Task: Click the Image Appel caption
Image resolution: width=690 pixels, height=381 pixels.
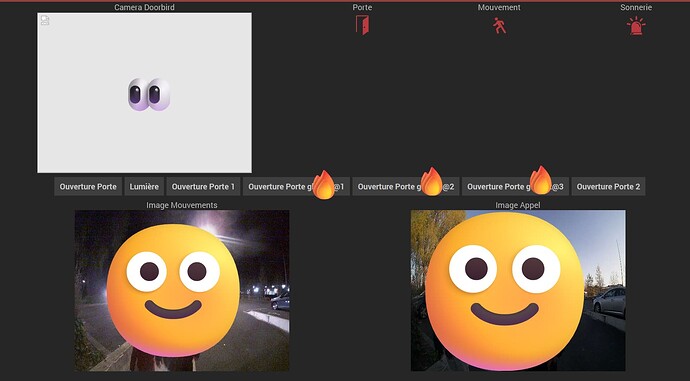Action: point(518,205)
